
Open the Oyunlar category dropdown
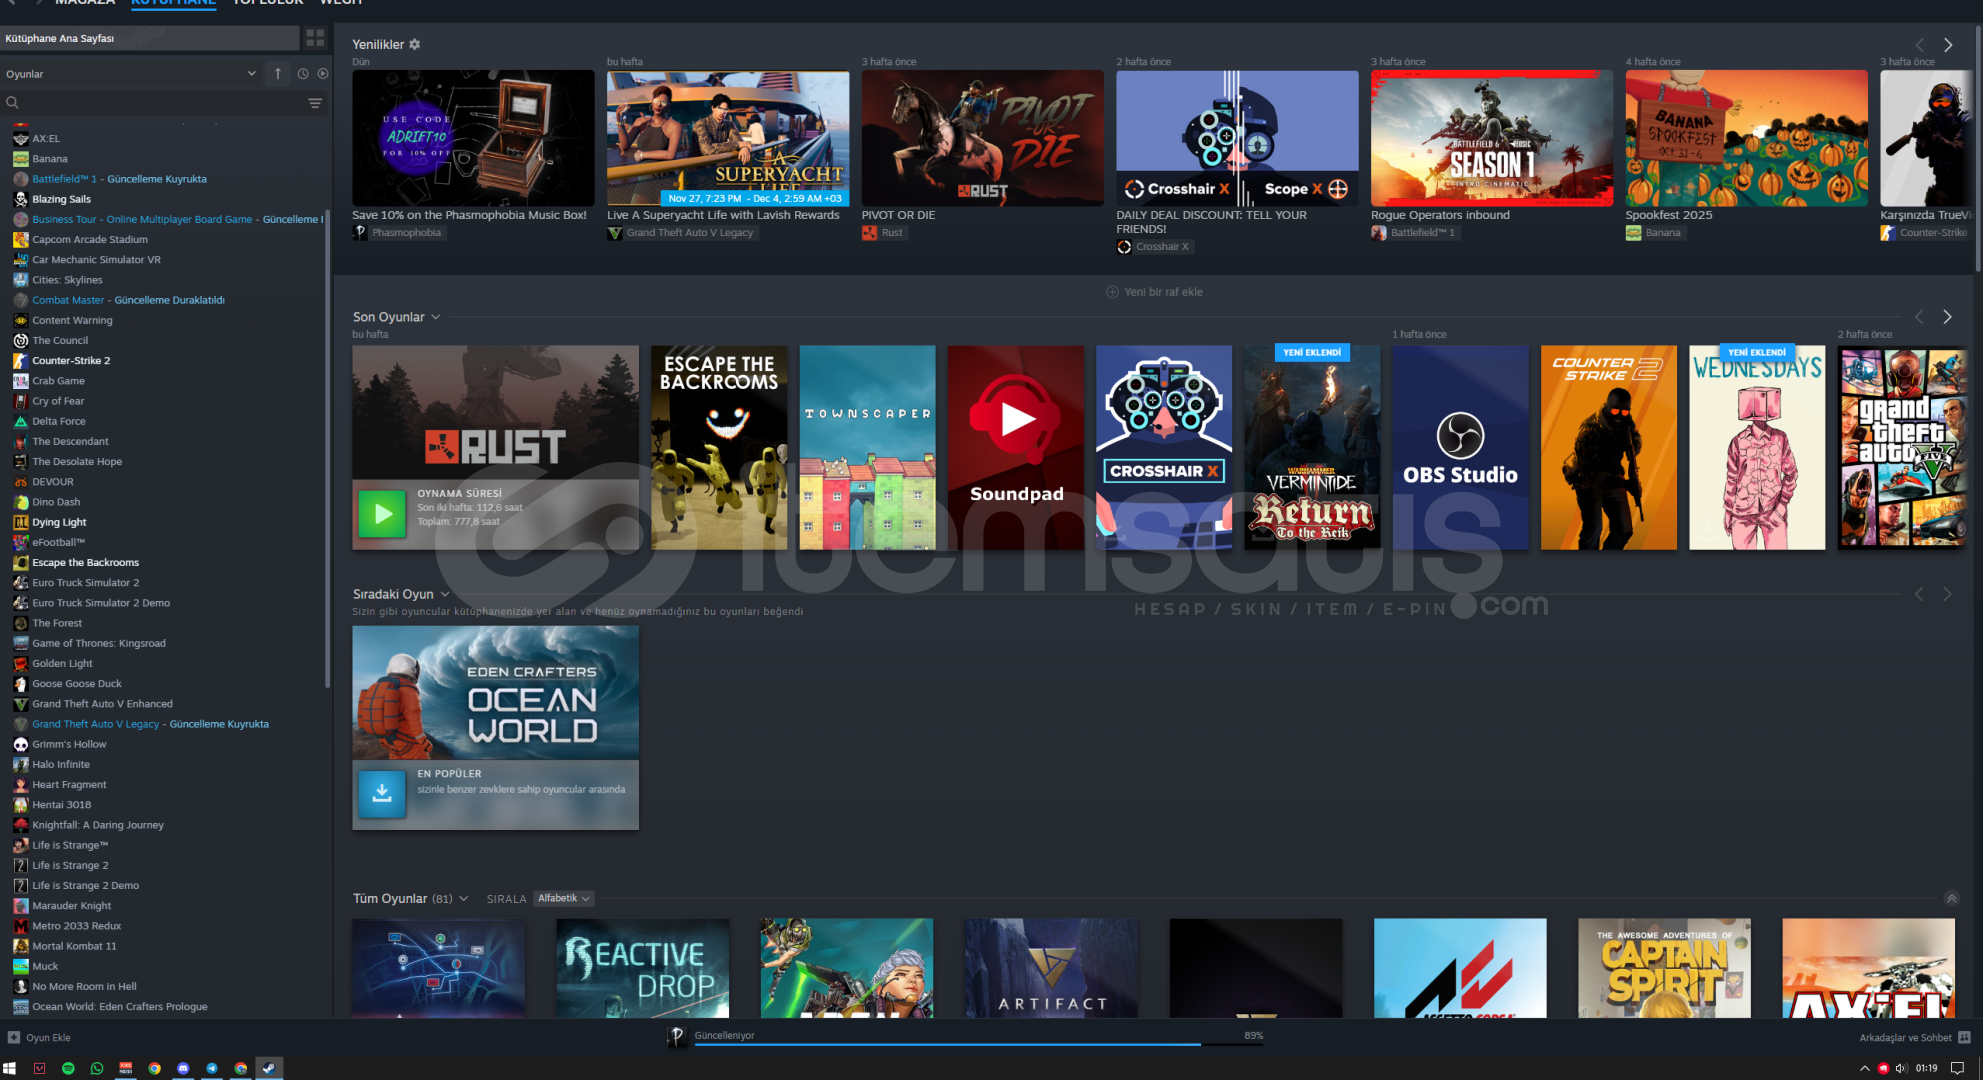(x=130, y=74)
